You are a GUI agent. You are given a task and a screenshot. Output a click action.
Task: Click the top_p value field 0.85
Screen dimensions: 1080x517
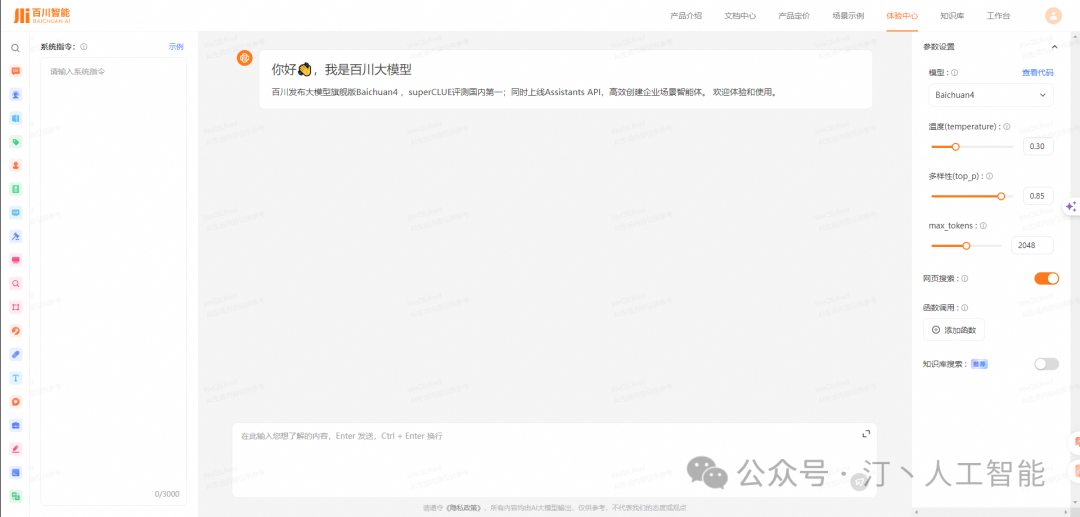[1038, 196]
